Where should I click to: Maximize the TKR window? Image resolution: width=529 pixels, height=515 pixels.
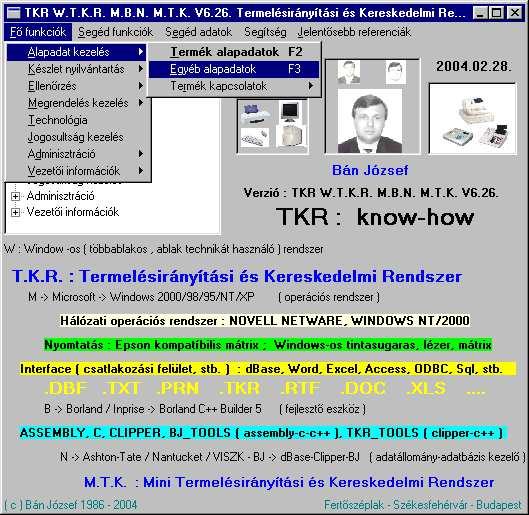coord(496,13)
